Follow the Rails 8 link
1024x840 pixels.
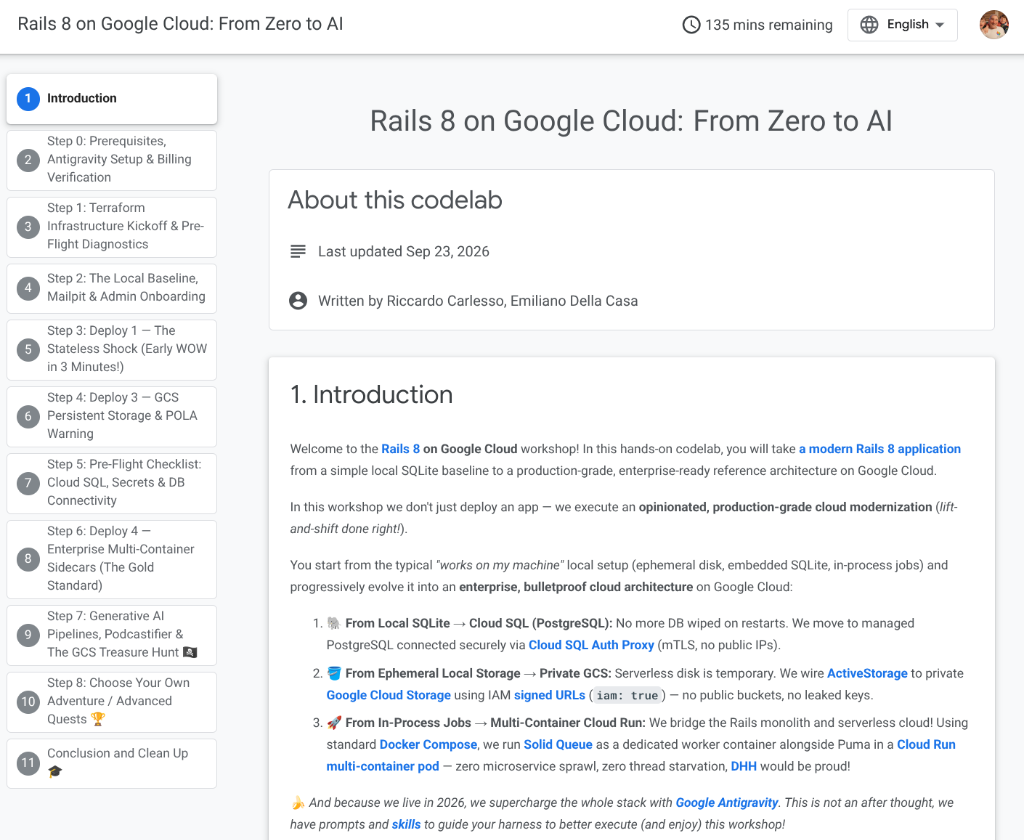pos(400,449)
